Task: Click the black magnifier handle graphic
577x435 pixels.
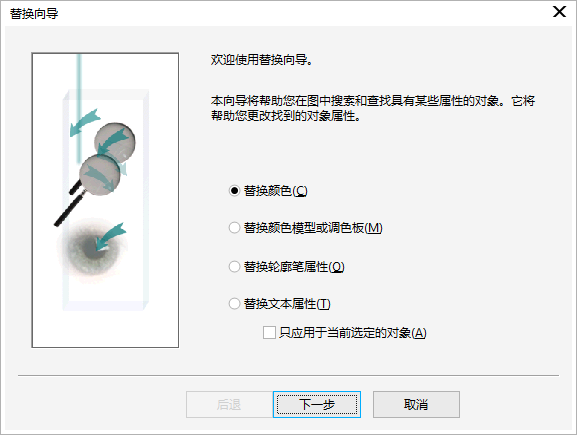Action: coord(69,210)
